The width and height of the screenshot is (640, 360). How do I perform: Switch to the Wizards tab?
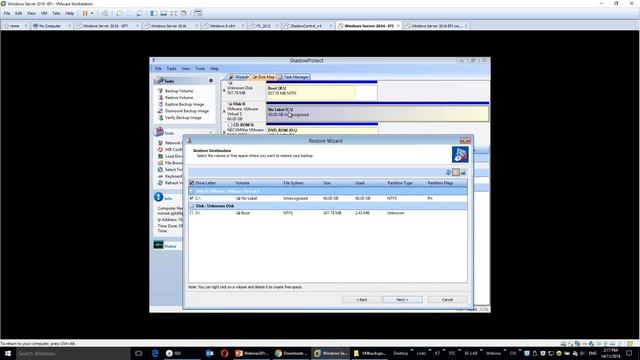tap(239, 77)
